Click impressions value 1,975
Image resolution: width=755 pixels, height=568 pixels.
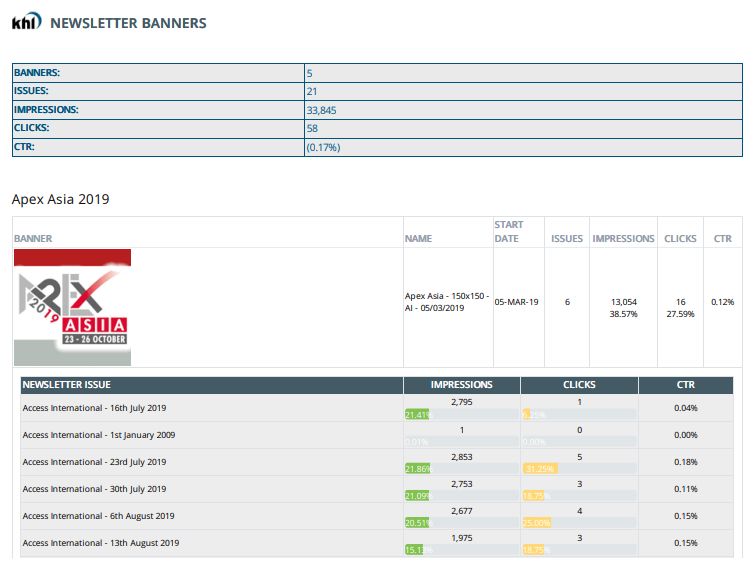coord(461,538)
